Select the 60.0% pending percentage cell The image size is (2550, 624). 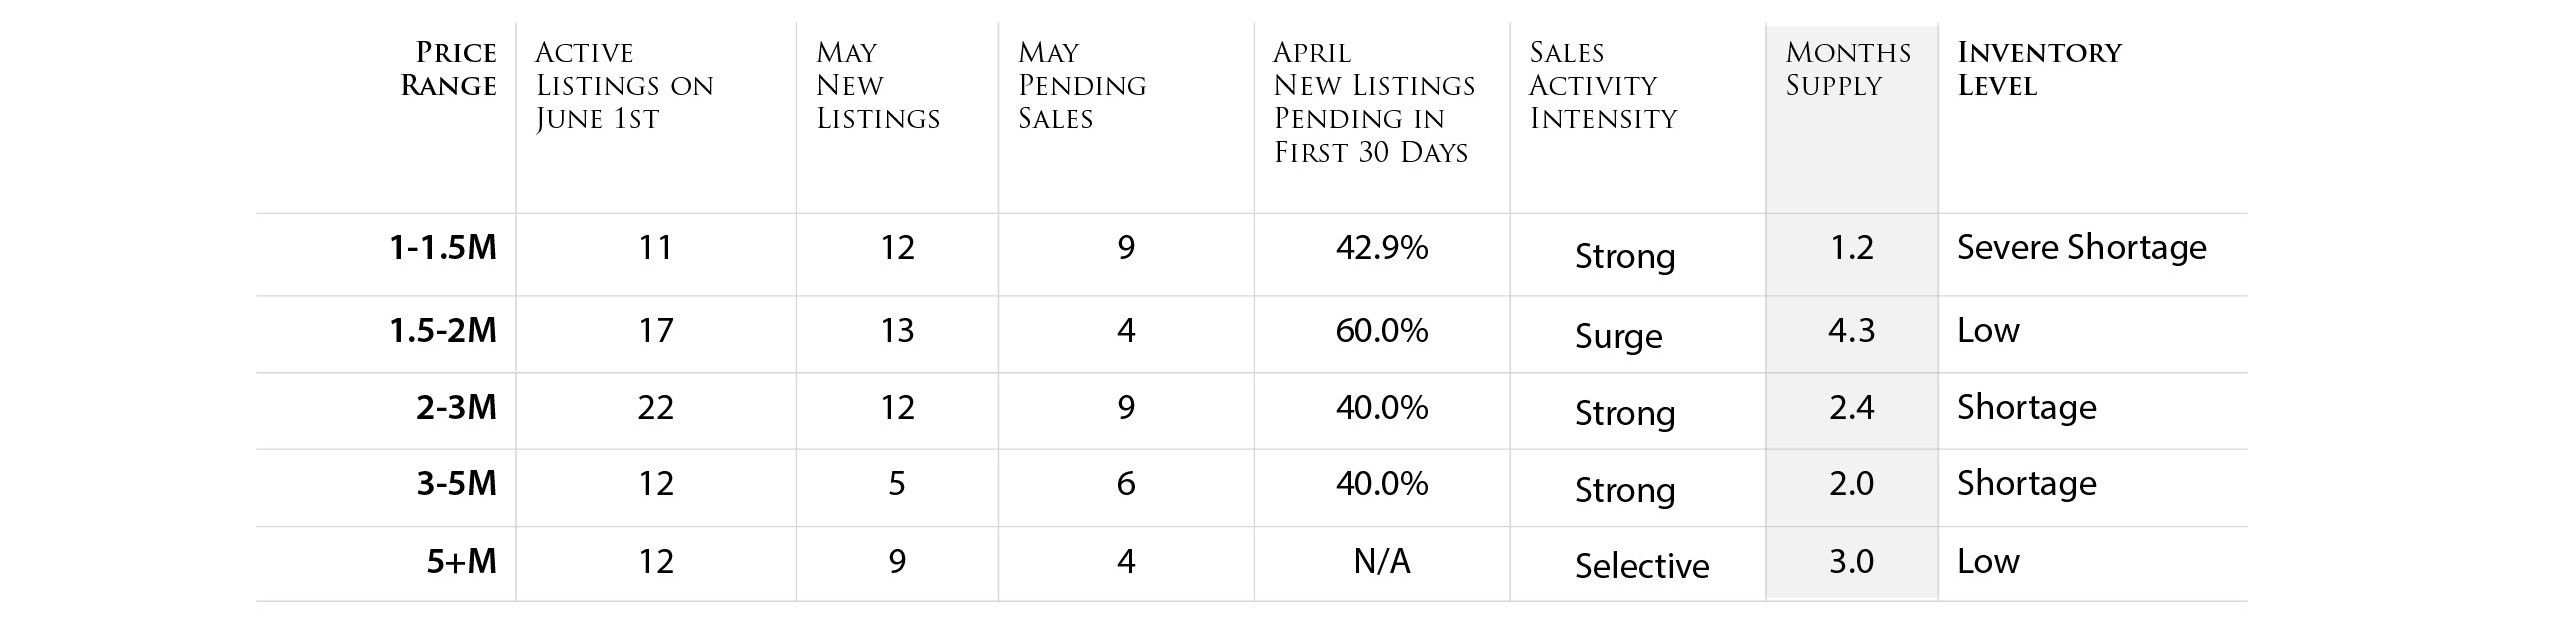[x=1382, y=330]
